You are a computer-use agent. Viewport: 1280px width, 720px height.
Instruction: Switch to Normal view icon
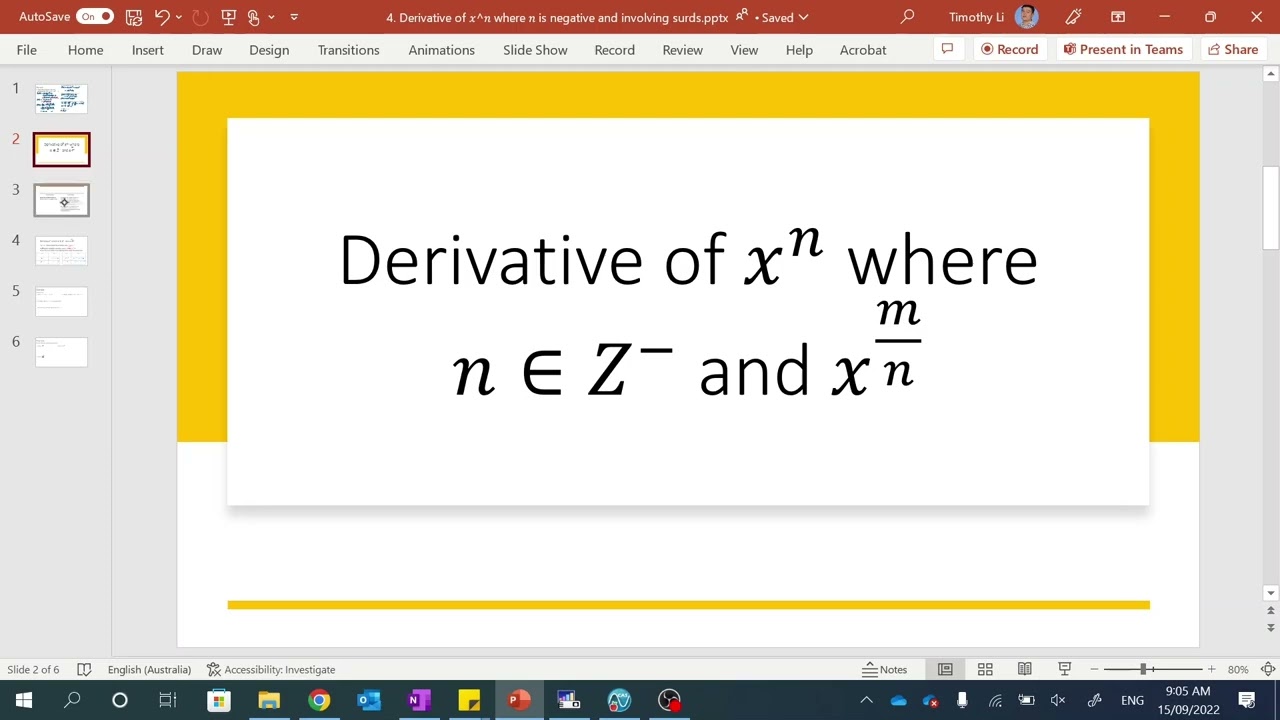945,670
